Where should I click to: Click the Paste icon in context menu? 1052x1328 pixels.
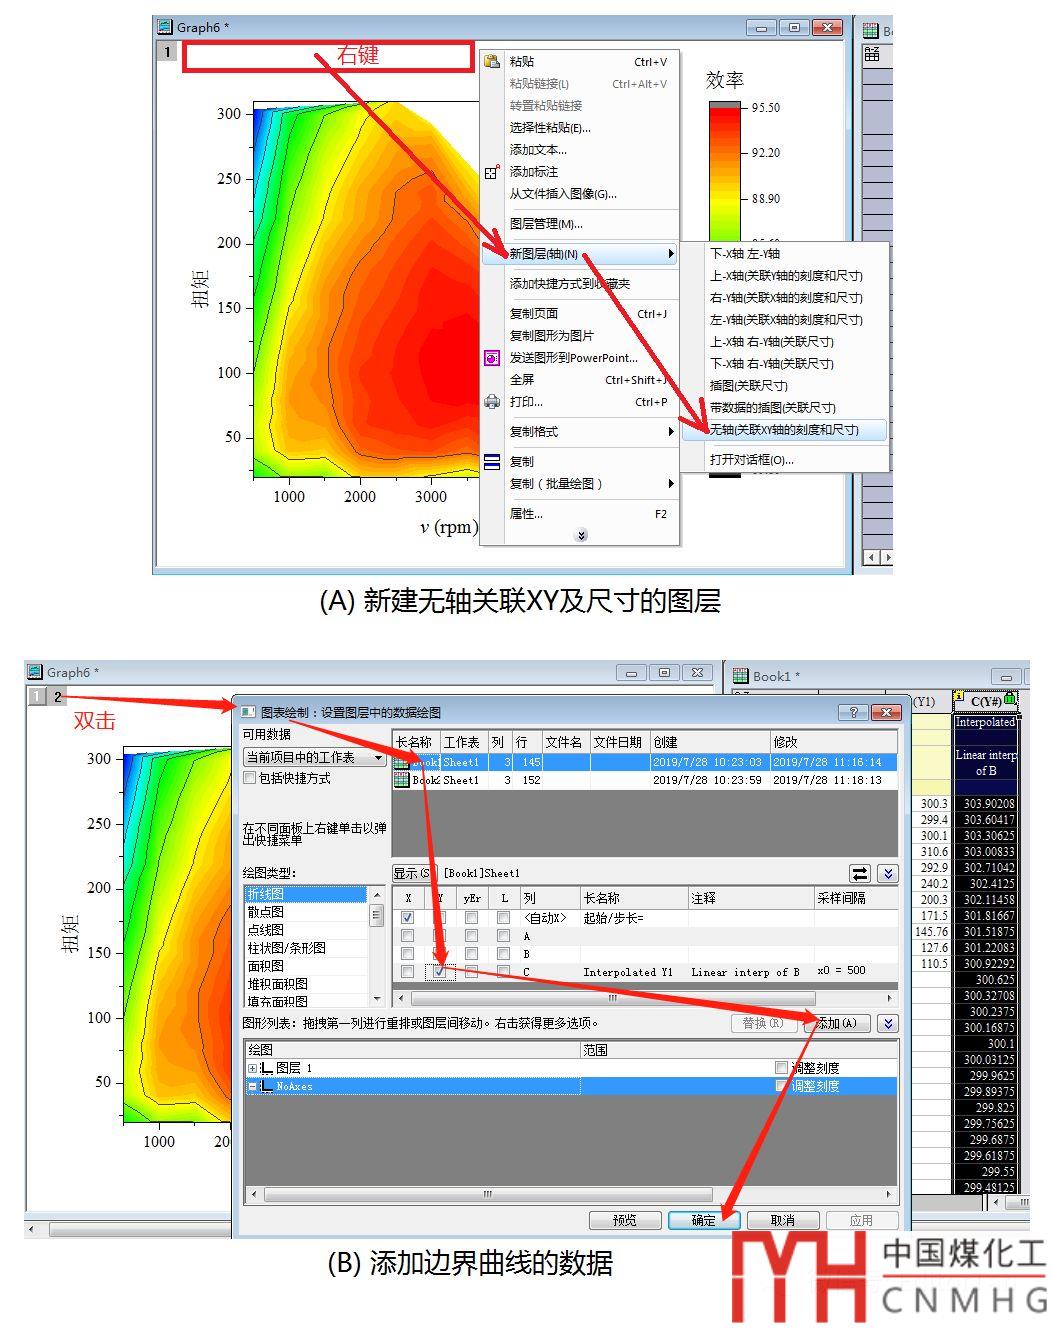click(x=491, y=62)
